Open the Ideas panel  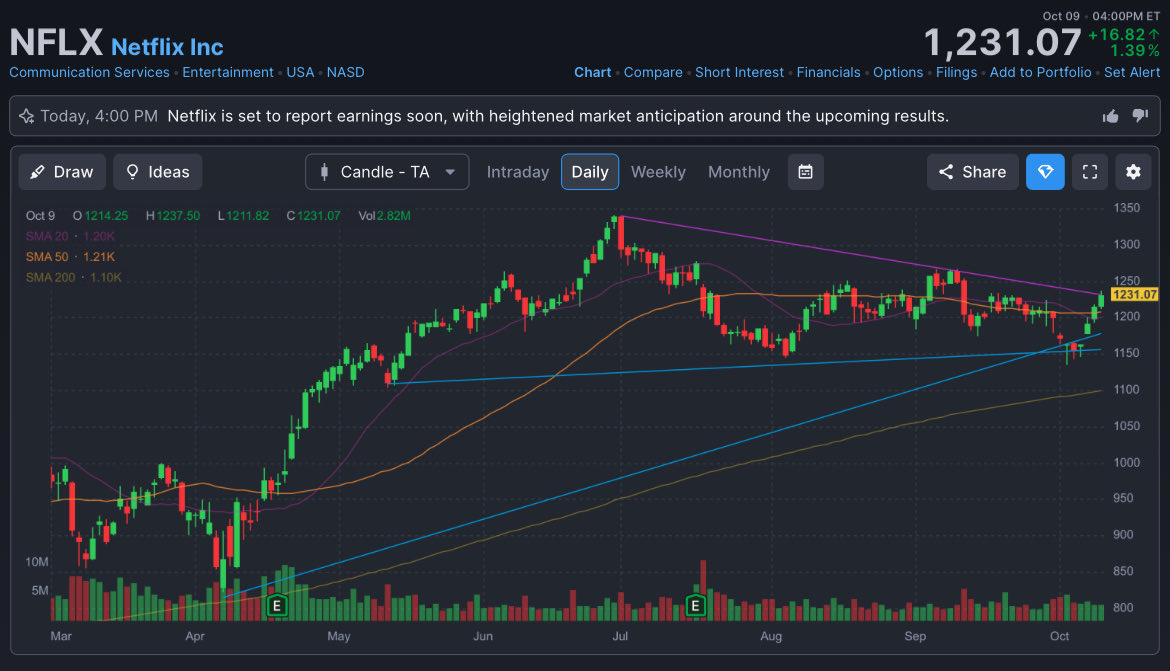point(157,171)
